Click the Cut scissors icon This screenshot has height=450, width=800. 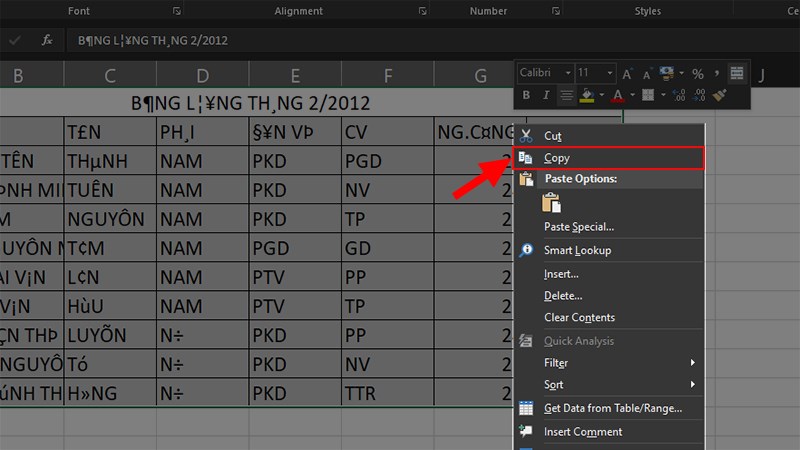526,136
